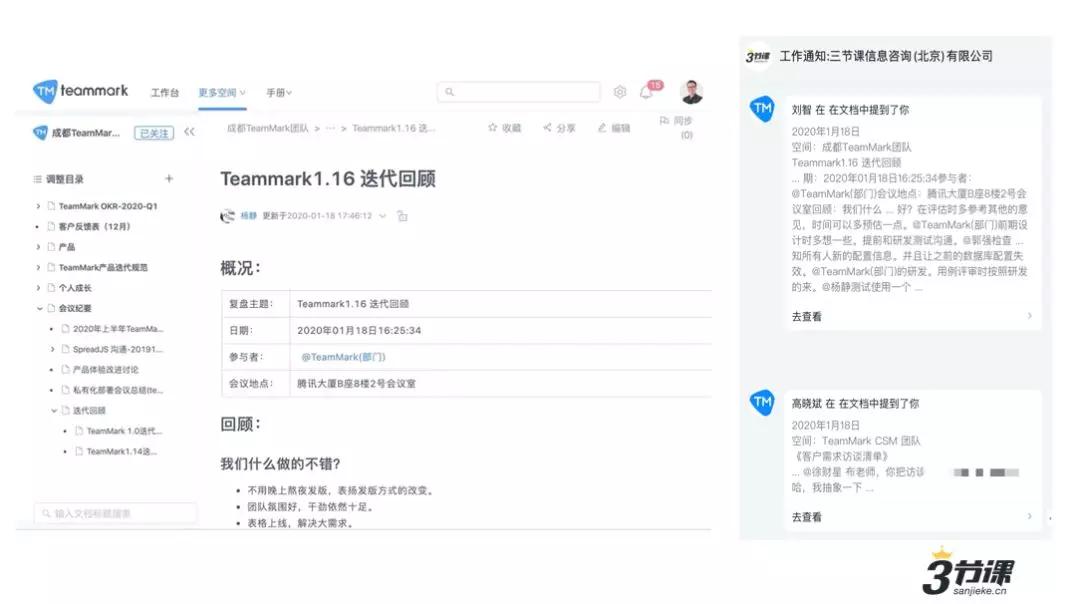Click the author avatar next to 杨静
Viewport: 1080px width, 604px height.
click(x=227, y=216)
